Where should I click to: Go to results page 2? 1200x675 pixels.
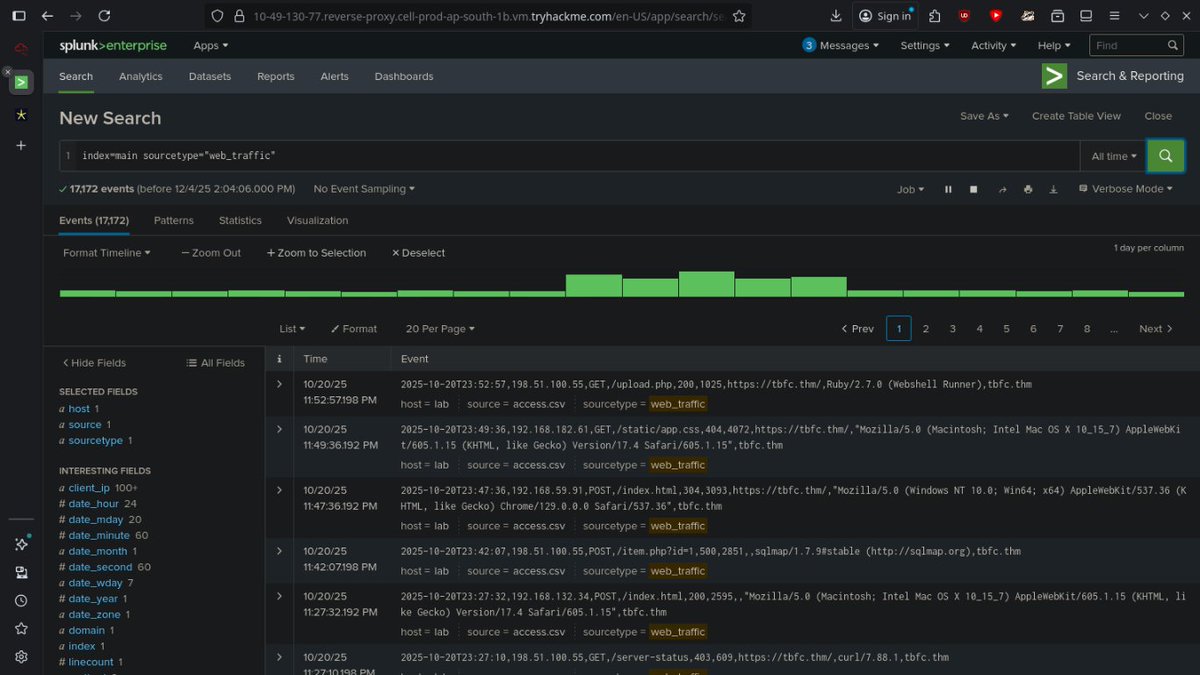pos(926,329)
